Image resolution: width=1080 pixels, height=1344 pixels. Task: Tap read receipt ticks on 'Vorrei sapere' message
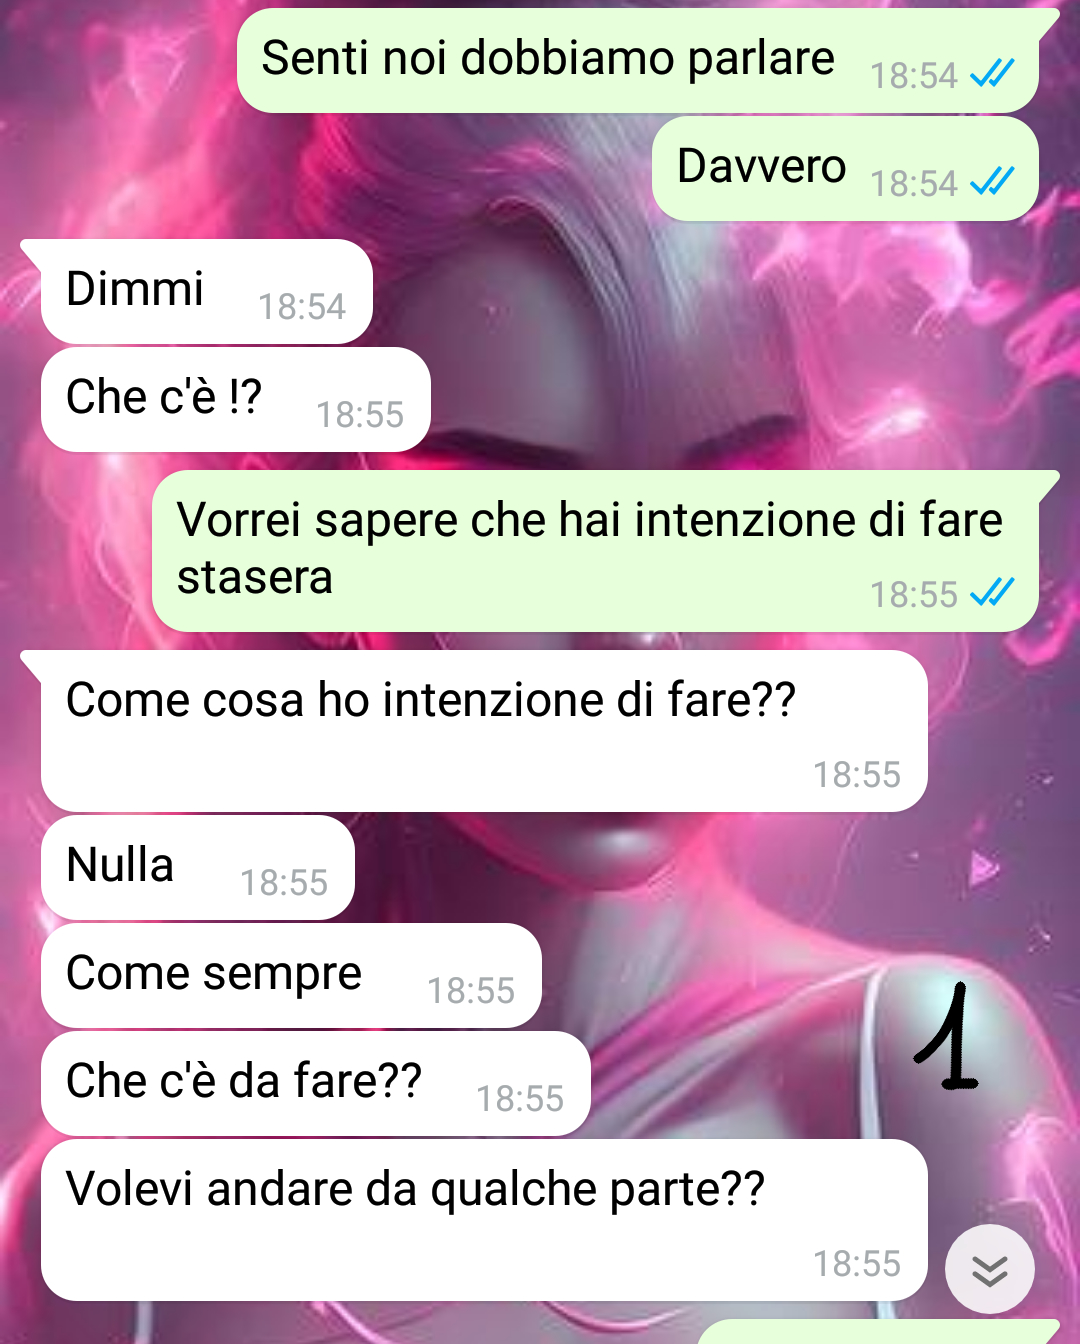[992, 593]
